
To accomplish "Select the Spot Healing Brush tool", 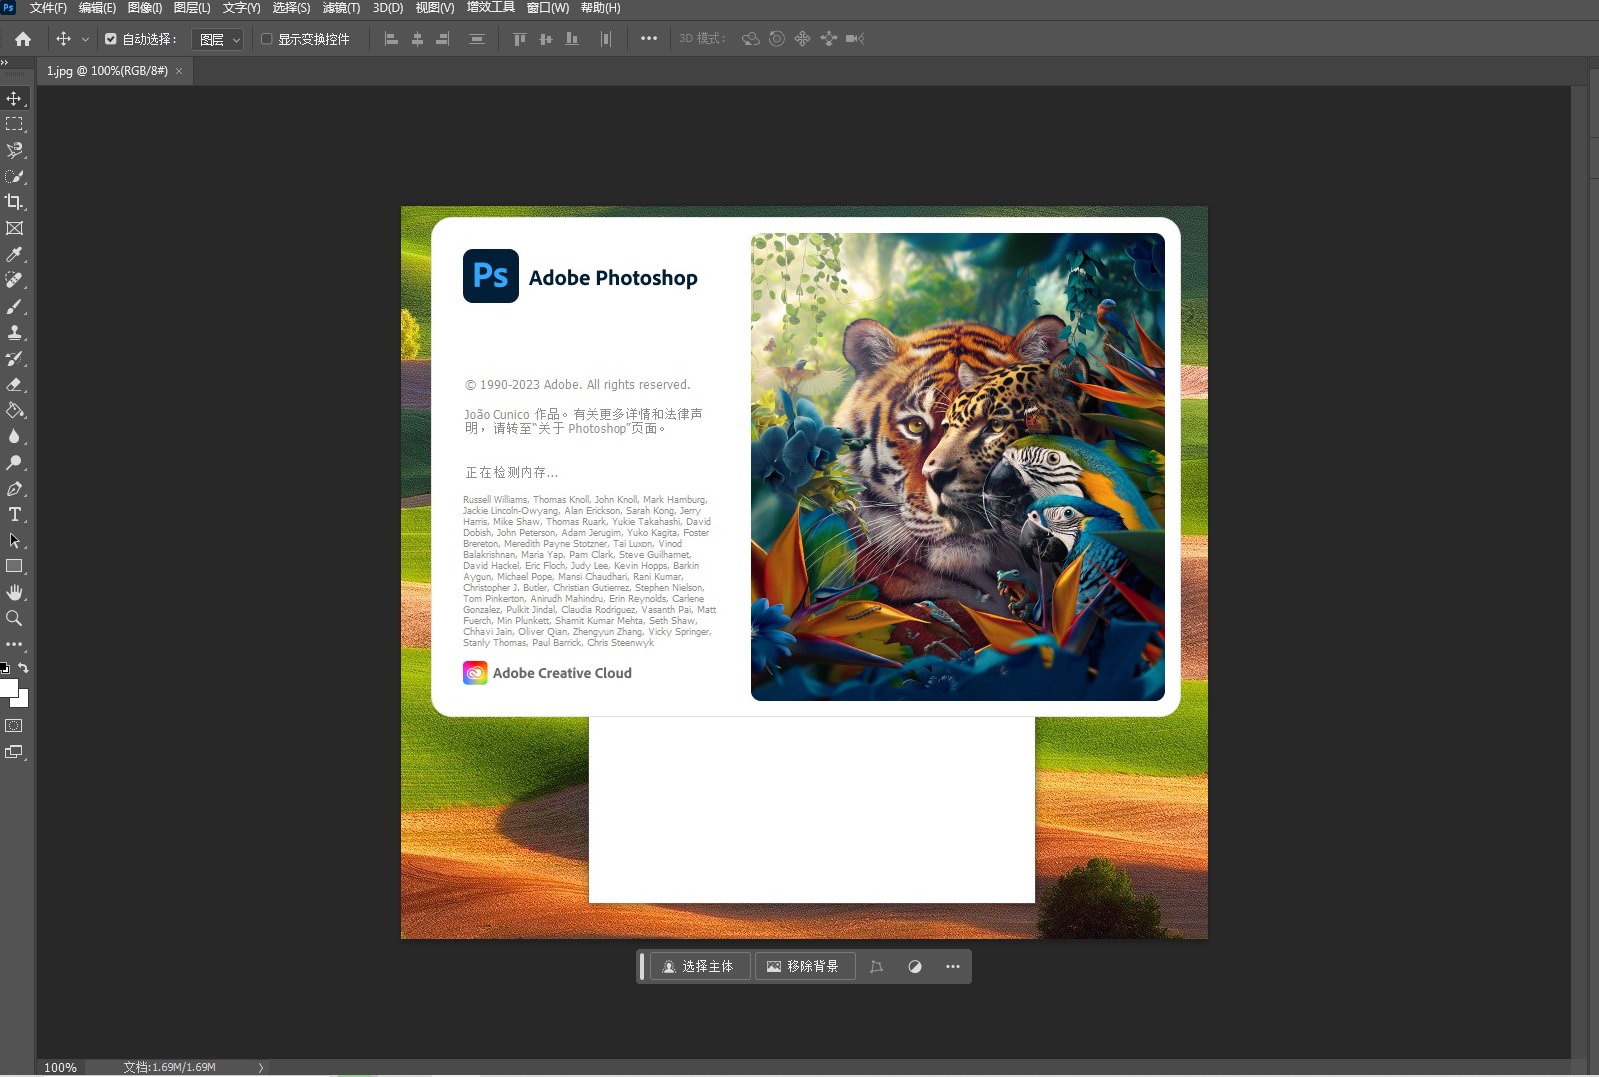I will 14,280.
